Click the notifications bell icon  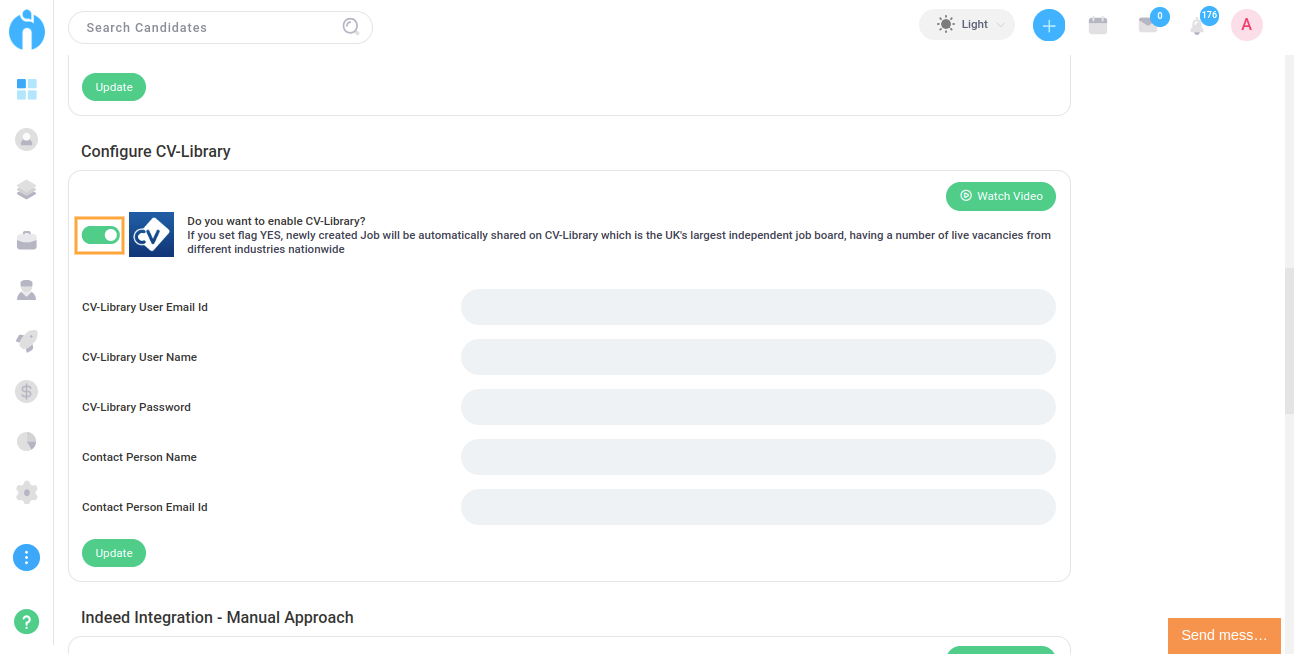(x=1197, y=26)
